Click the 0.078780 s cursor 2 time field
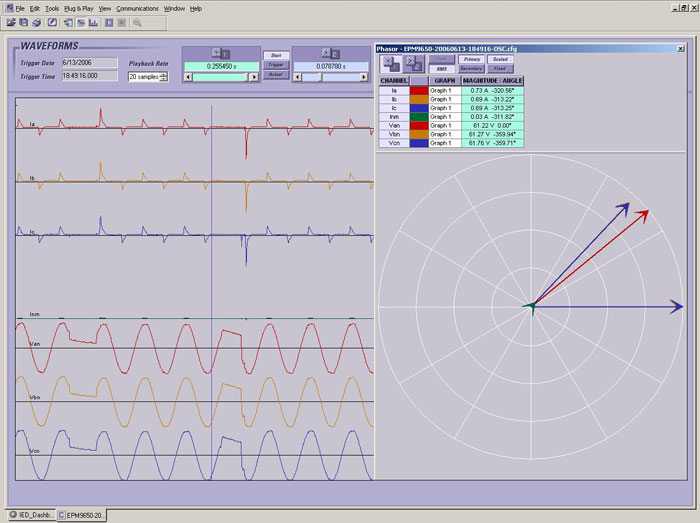The image size is (700, 523). [x=331, y=66]
